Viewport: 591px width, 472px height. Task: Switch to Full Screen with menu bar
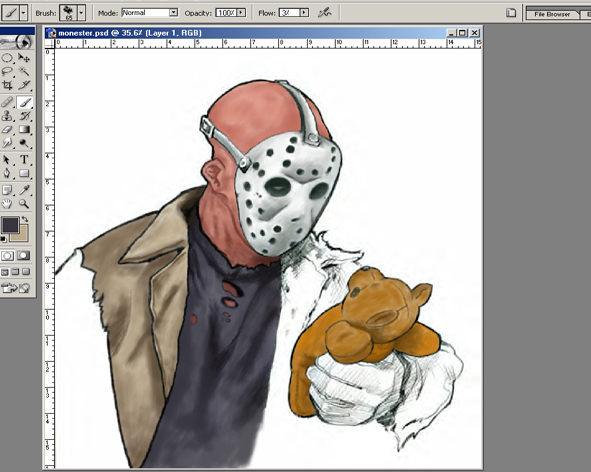point(15,272)
